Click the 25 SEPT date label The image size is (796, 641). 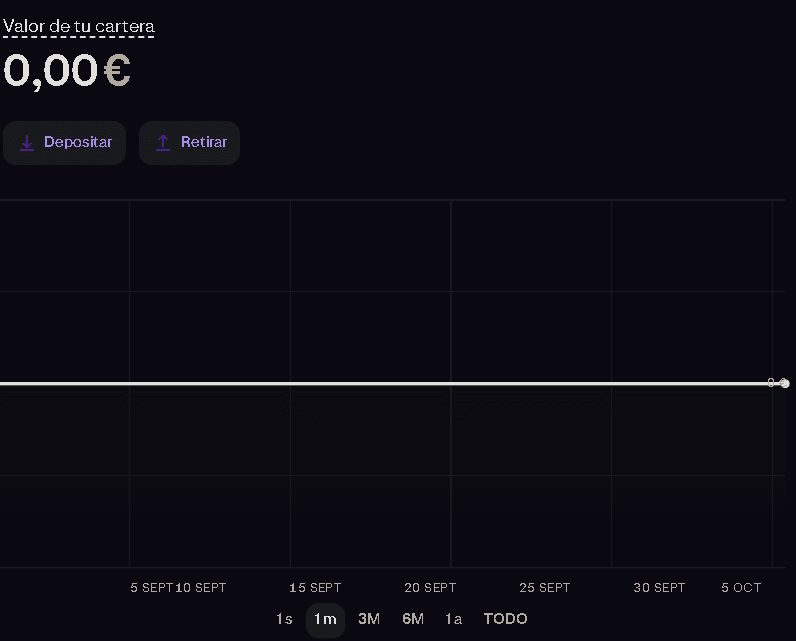click(545, 588)
